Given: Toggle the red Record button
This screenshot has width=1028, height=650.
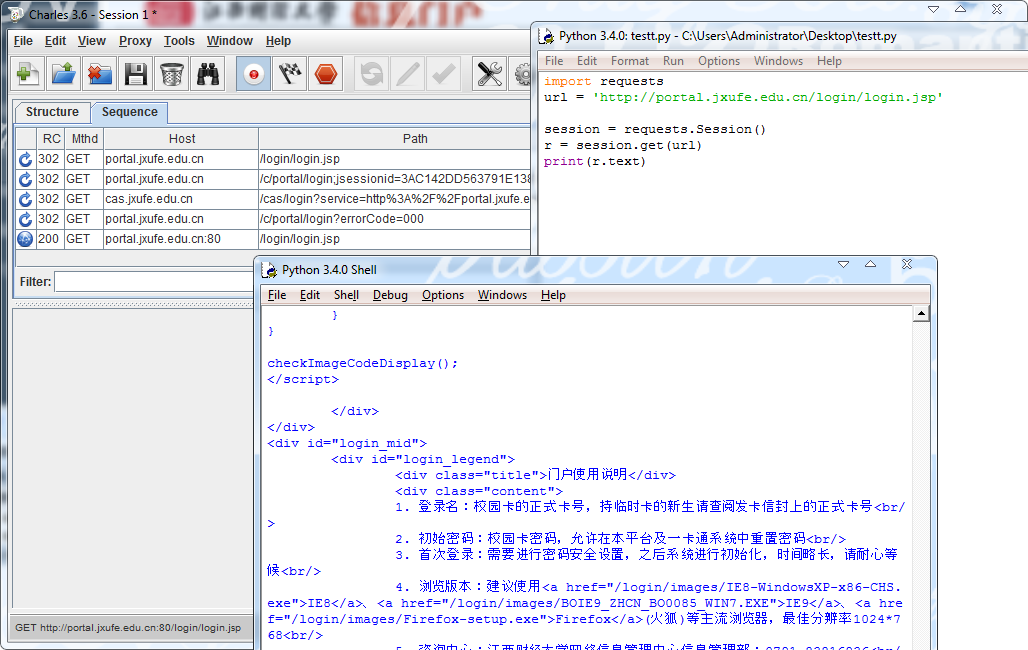Looking at the screenshot, I should (x=254, y=75).
